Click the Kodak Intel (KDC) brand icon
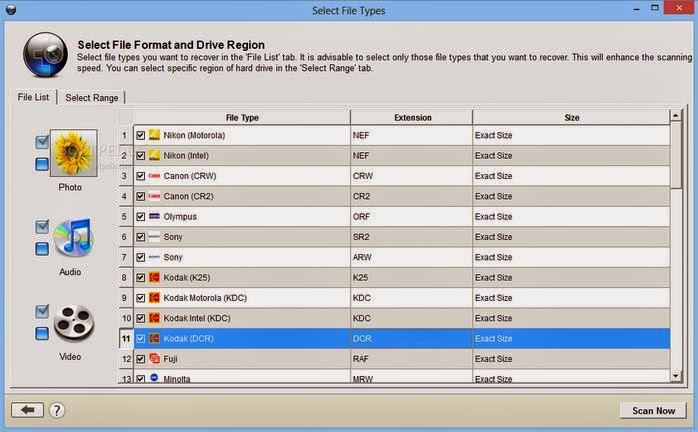The height and width of the screenshot is (432, 698). pos(154,318)
